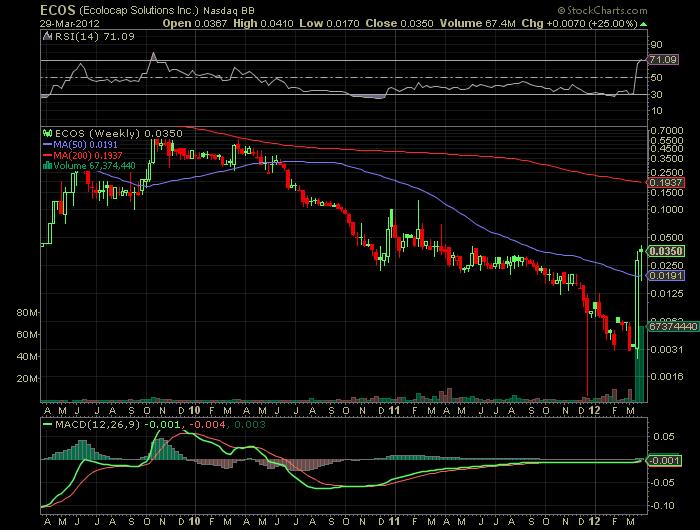Select the ECOS (Weekly) legend entry
This screenshot has width=700, height=530.
coord(92,133)
